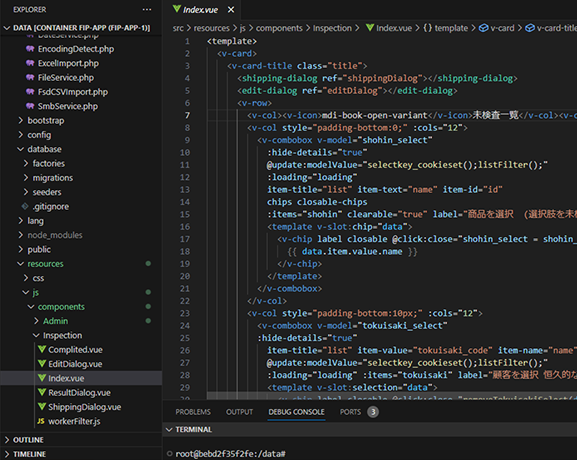The height and width of the screenshot is (460, 577).
Task: Open Complited.vue in the file tree
Action: click(x=75, y=349)
